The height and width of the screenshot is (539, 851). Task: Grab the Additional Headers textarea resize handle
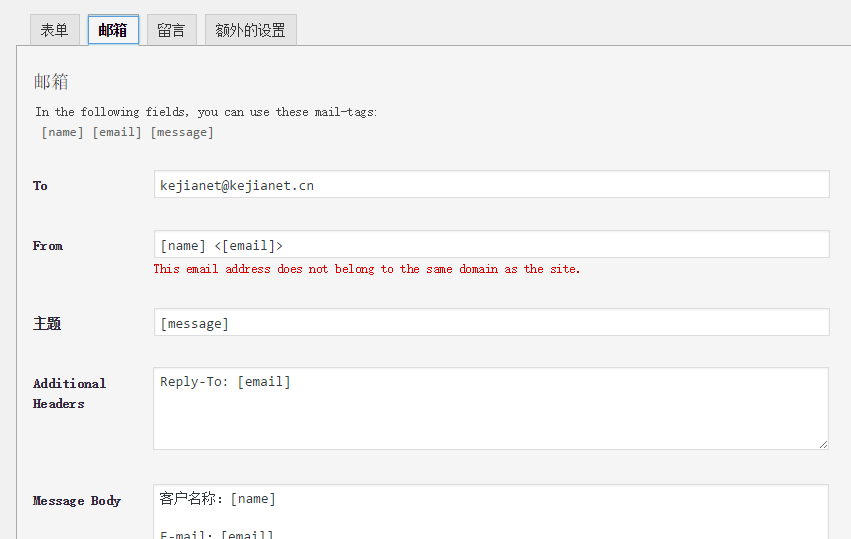(x=823, y=444)
